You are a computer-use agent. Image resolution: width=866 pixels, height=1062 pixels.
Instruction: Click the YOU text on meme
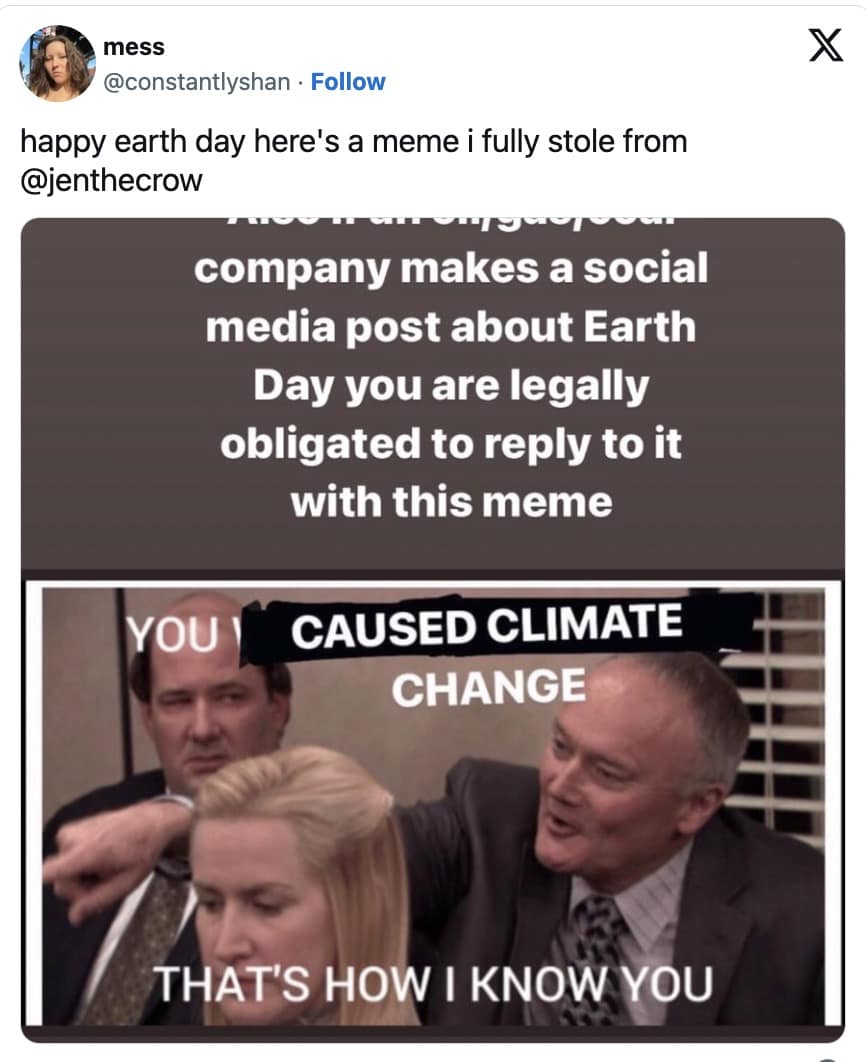(x=173, y=635)
